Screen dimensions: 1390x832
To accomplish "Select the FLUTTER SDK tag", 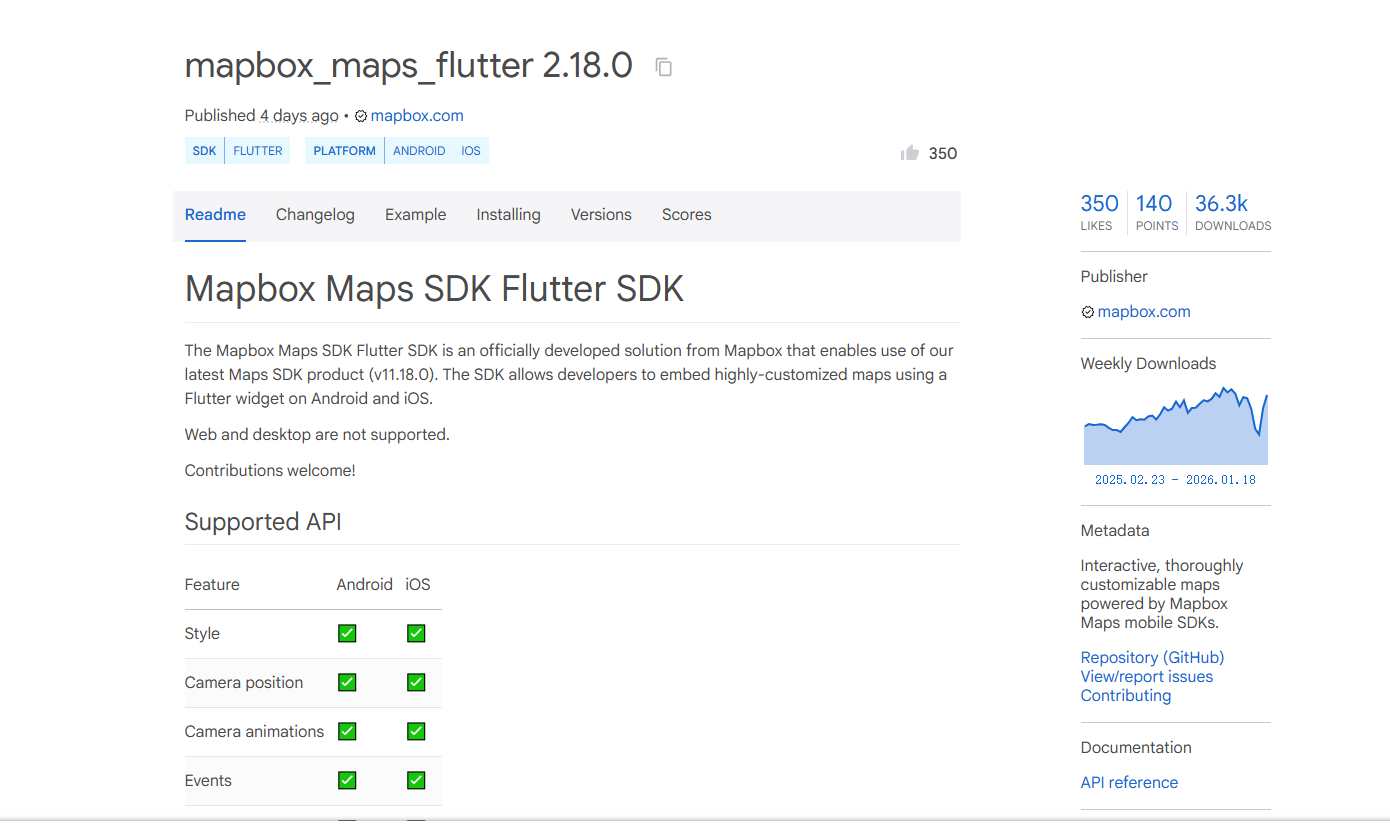I will (x=258, y=151).
